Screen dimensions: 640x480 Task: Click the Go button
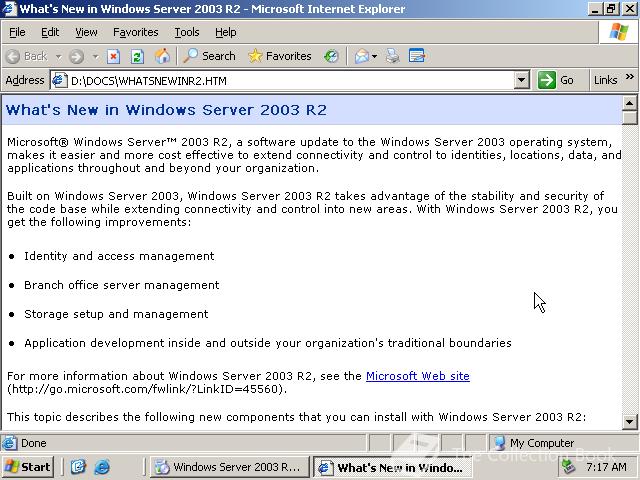click(556, 80)
